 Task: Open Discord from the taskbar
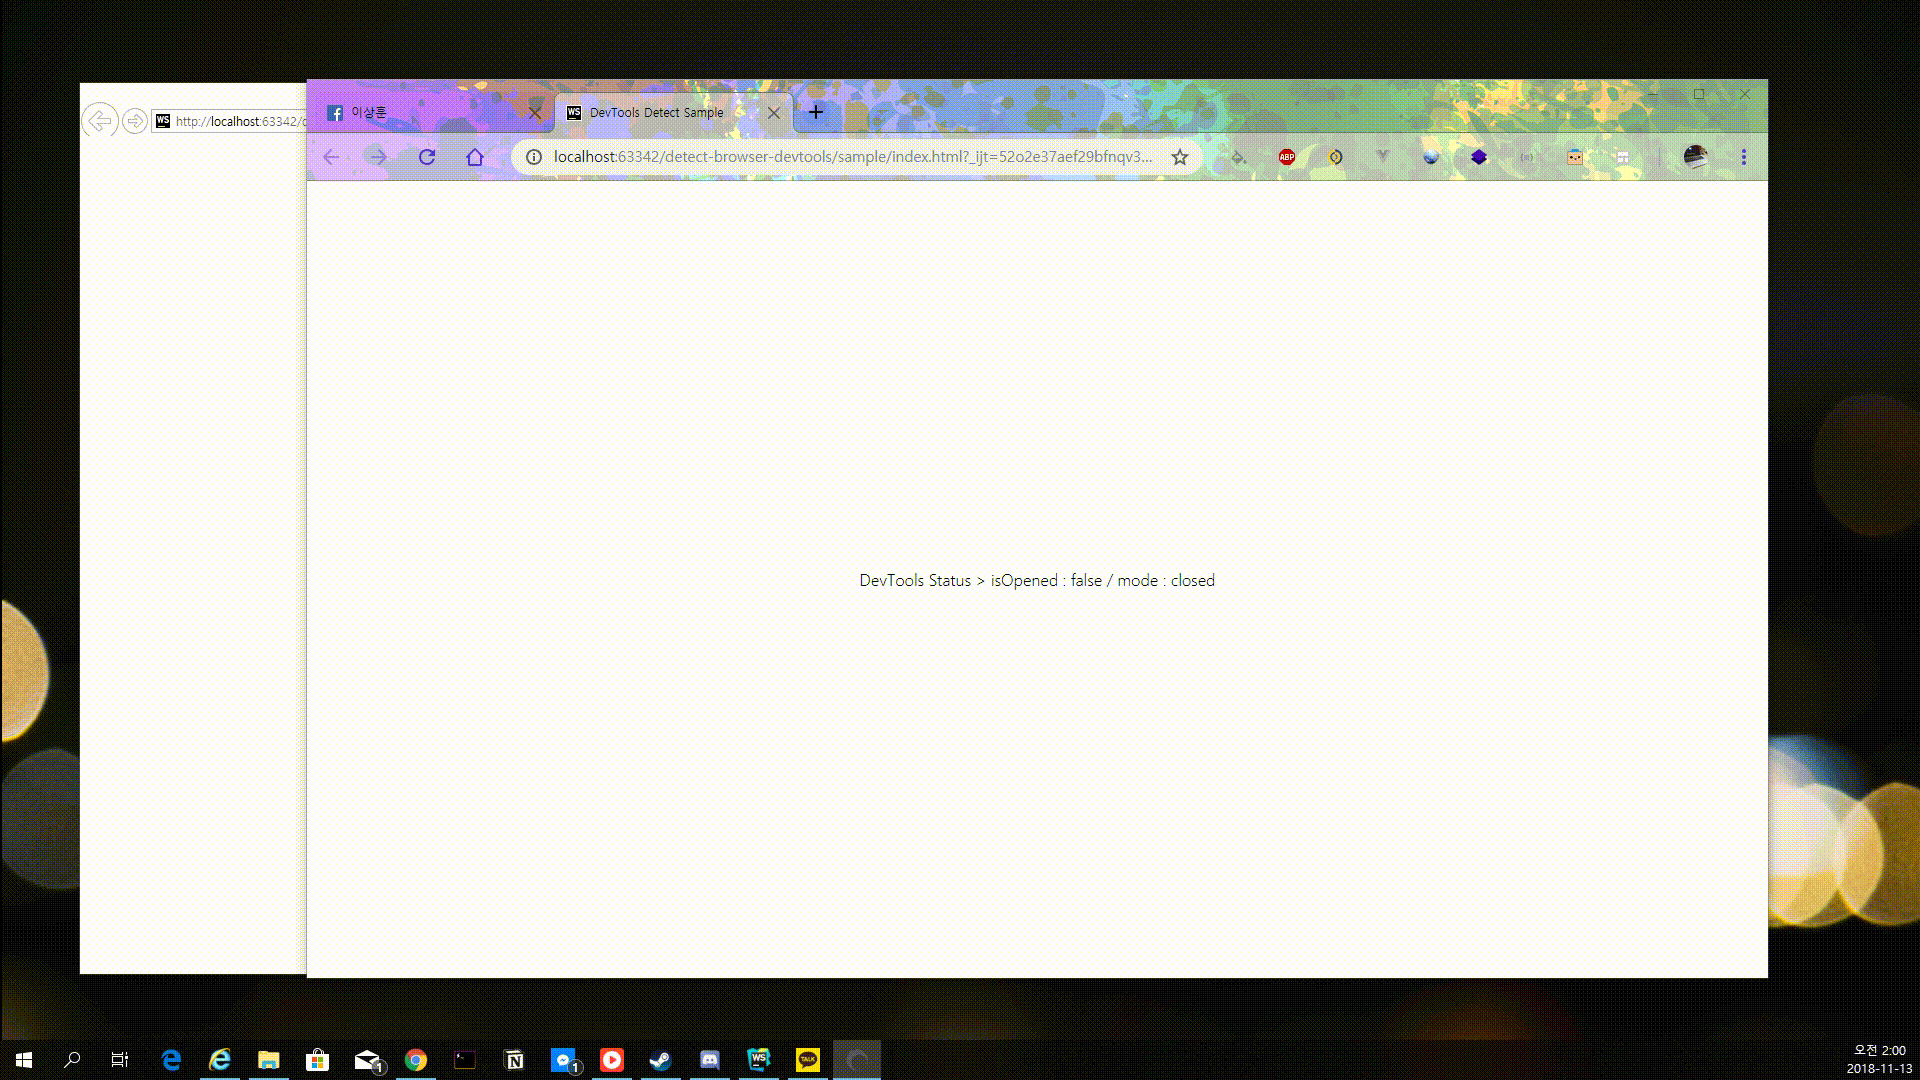pyautogui.click(x=710, y=1060)
